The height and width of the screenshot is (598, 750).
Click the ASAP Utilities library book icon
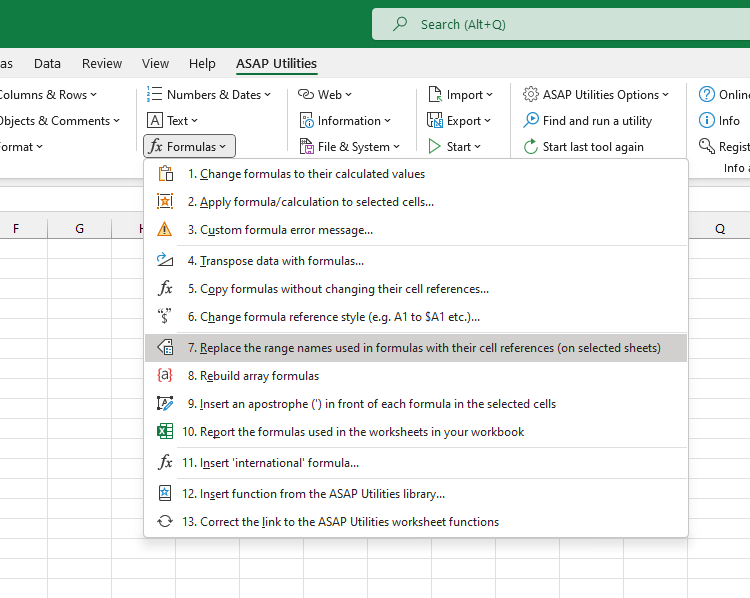pyautogui.click(x=165, y=493)
